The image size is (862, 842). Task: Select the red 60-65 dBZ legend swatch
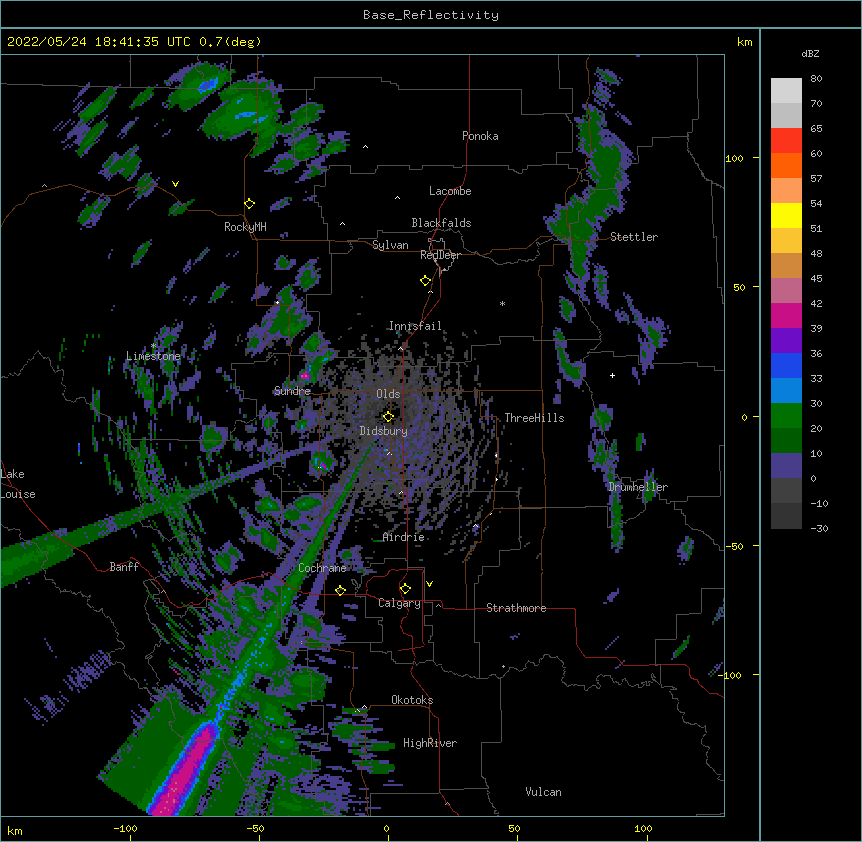coord(786,141)
